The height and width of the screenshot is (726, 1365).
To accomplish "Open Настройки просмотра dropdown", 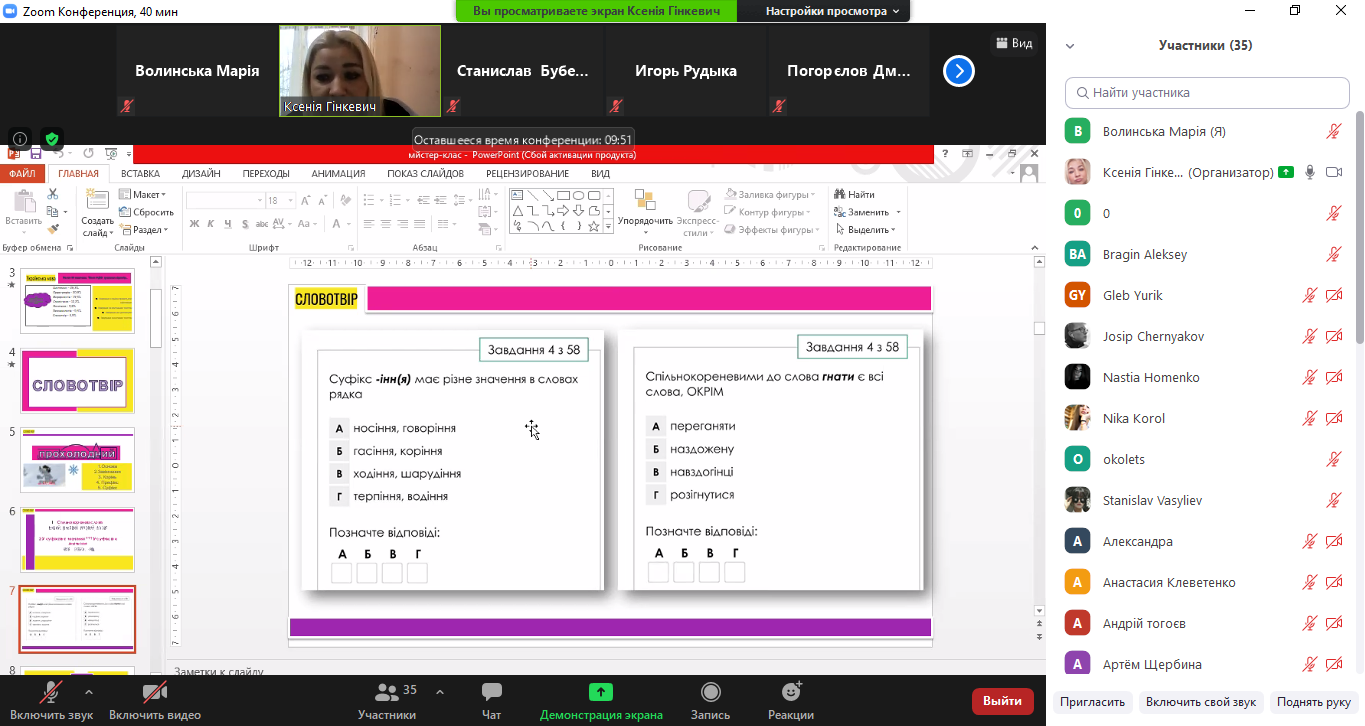I will 832,11.
